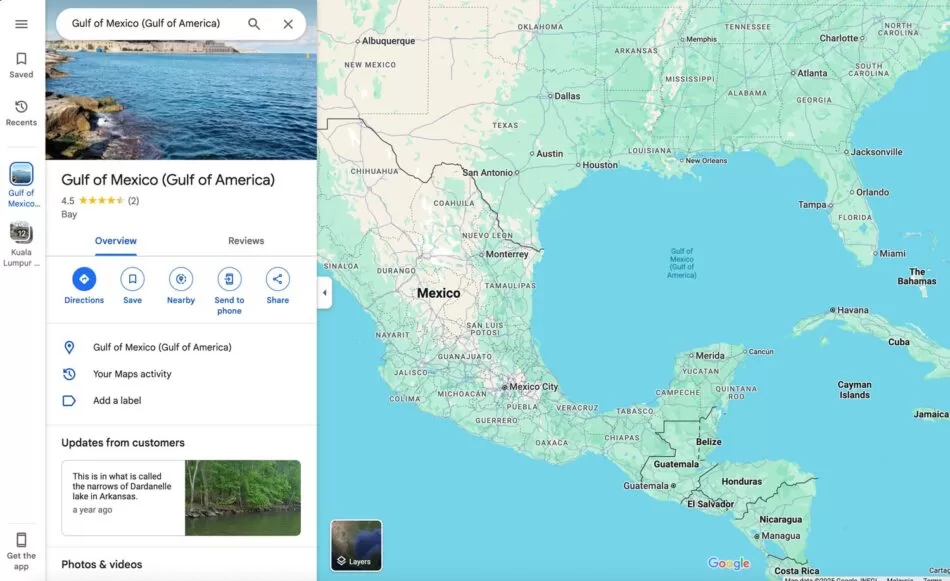Click Updates from customers heading
The width and height of the screenshot is (950, 581).
coord(123,443)
